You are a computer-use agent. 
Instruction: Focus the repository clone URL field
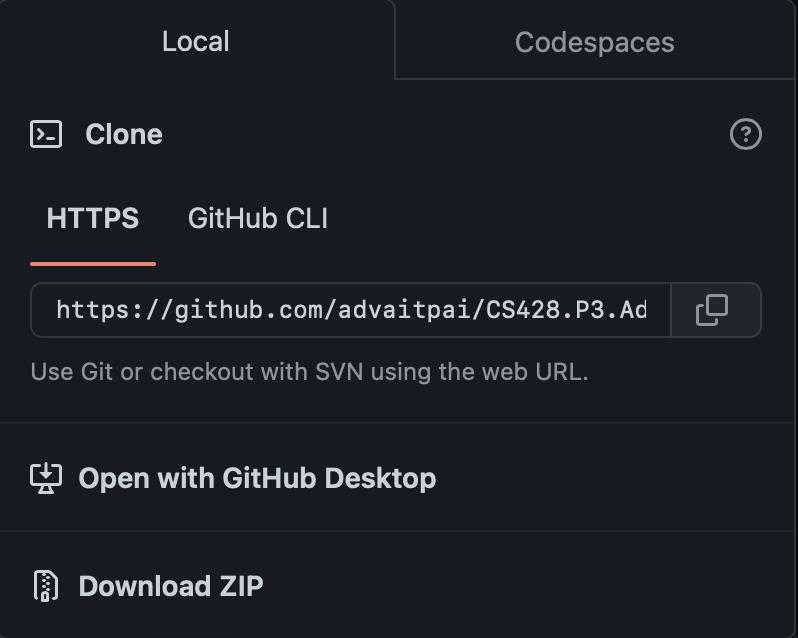[x=351, y=310]
